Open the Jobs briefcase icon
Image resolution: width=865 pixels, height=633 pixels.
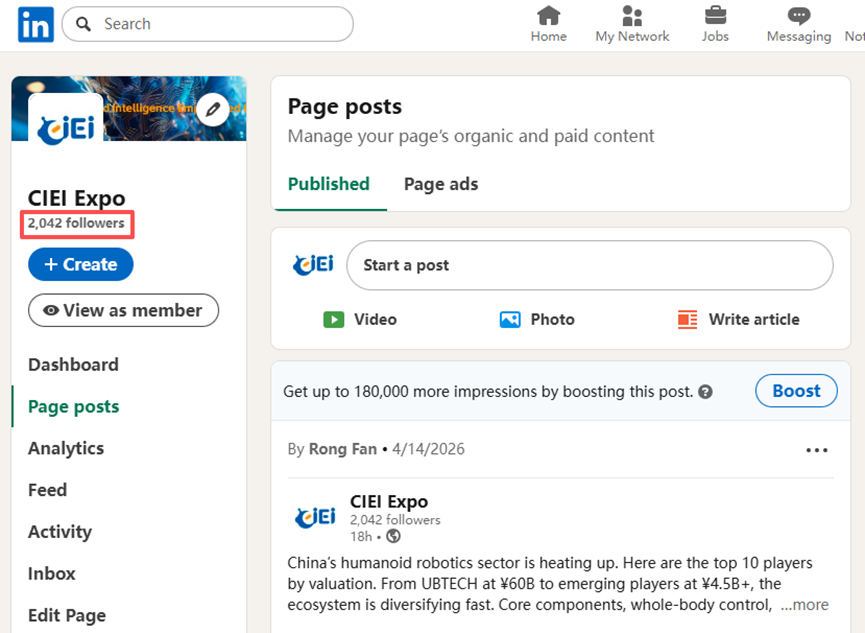(x=715, y=16)
